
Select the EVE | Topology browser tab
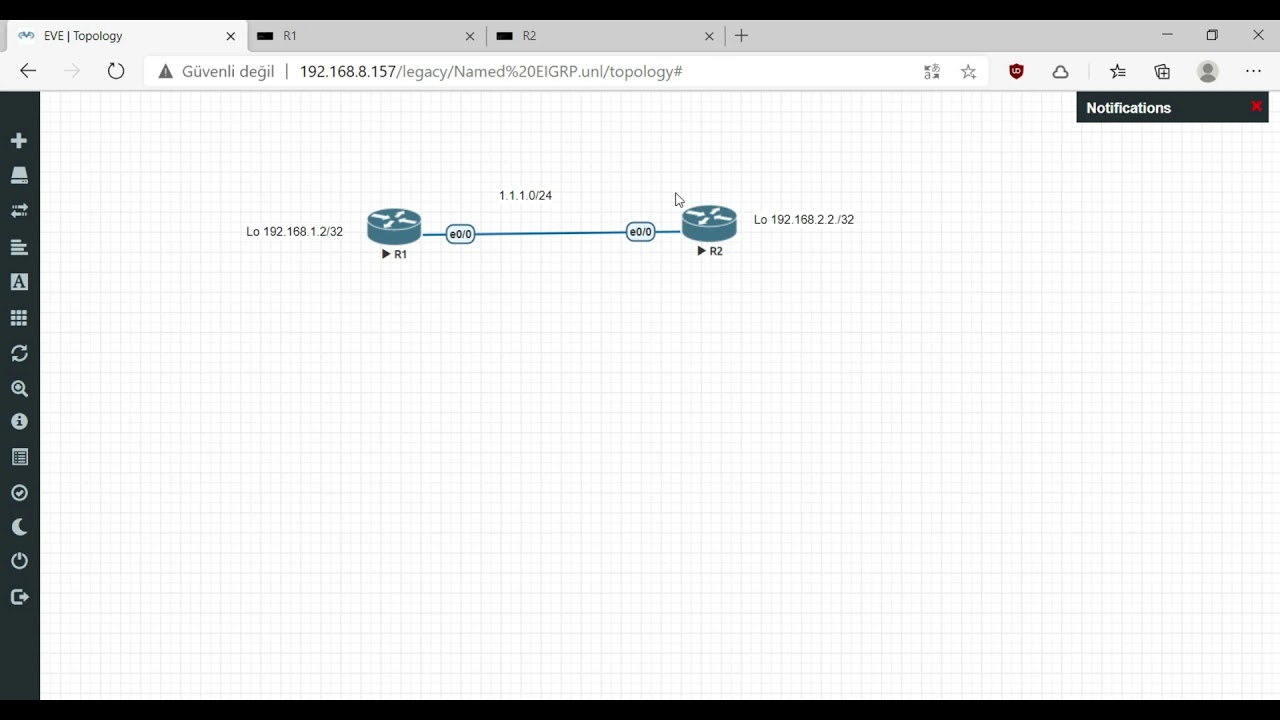126,36
